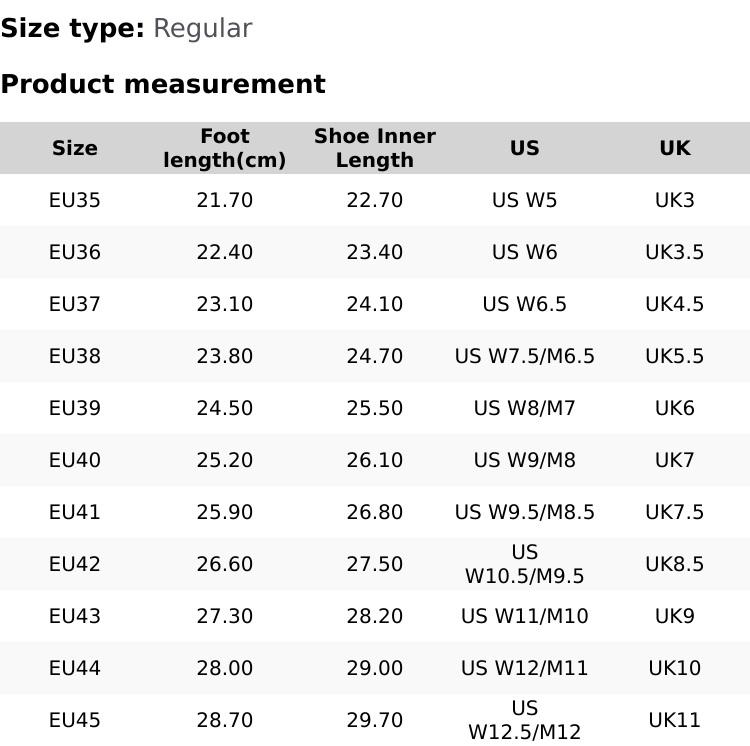The image size is (750, 746).
Task: Select the Product measurement heading
Action: tap(163, 84)
